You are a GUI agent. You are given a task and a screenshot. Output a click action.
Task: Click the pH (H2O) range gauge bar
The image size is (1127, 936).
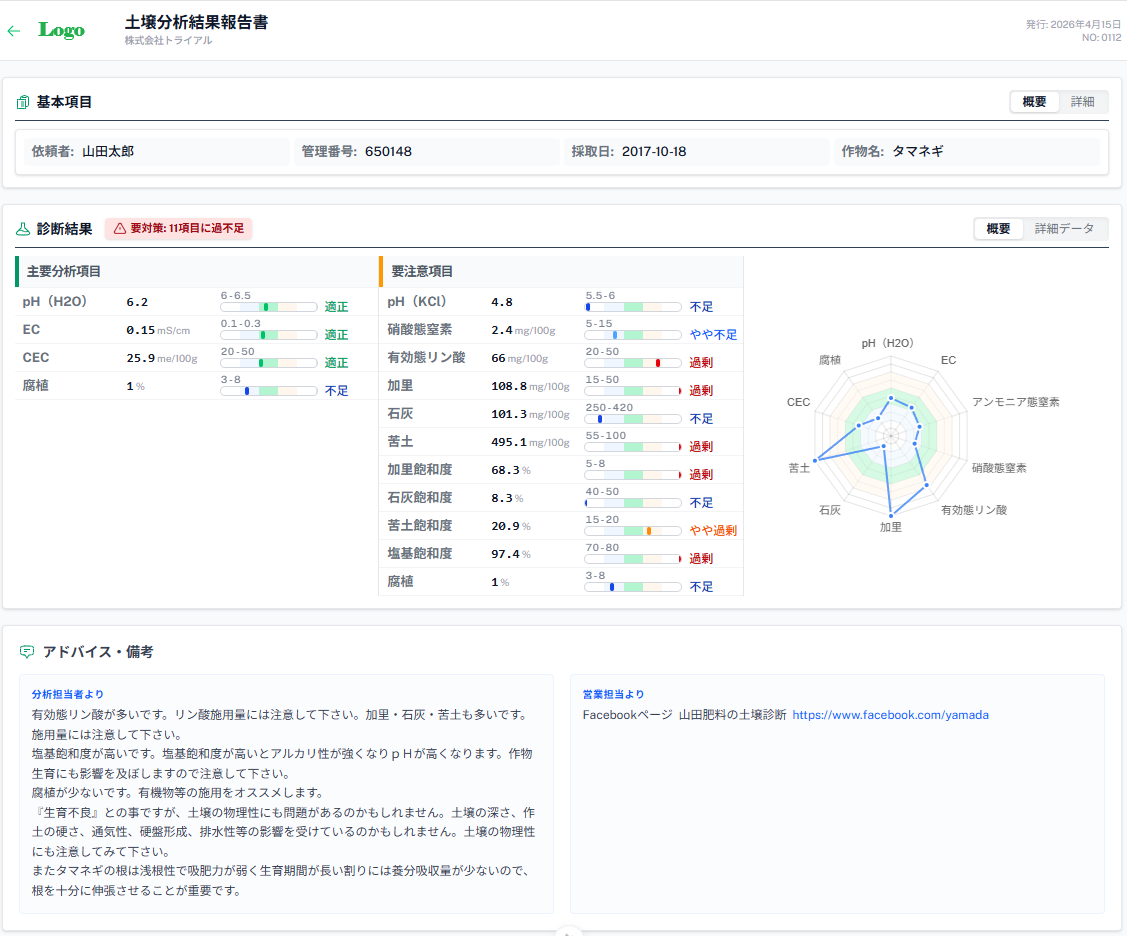[269, 307]
